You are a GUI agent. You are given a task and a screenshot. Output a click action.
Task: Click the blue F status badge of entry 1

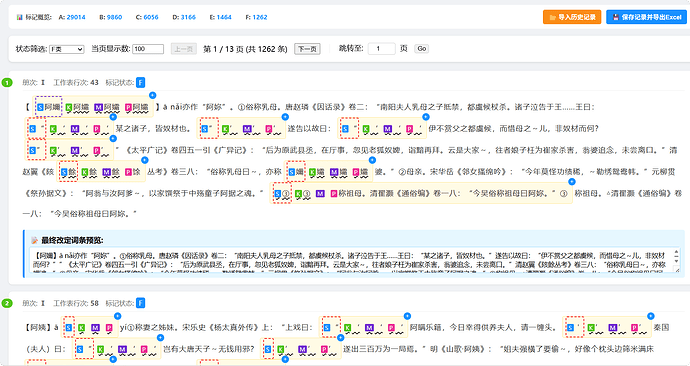tap(140, 82)
